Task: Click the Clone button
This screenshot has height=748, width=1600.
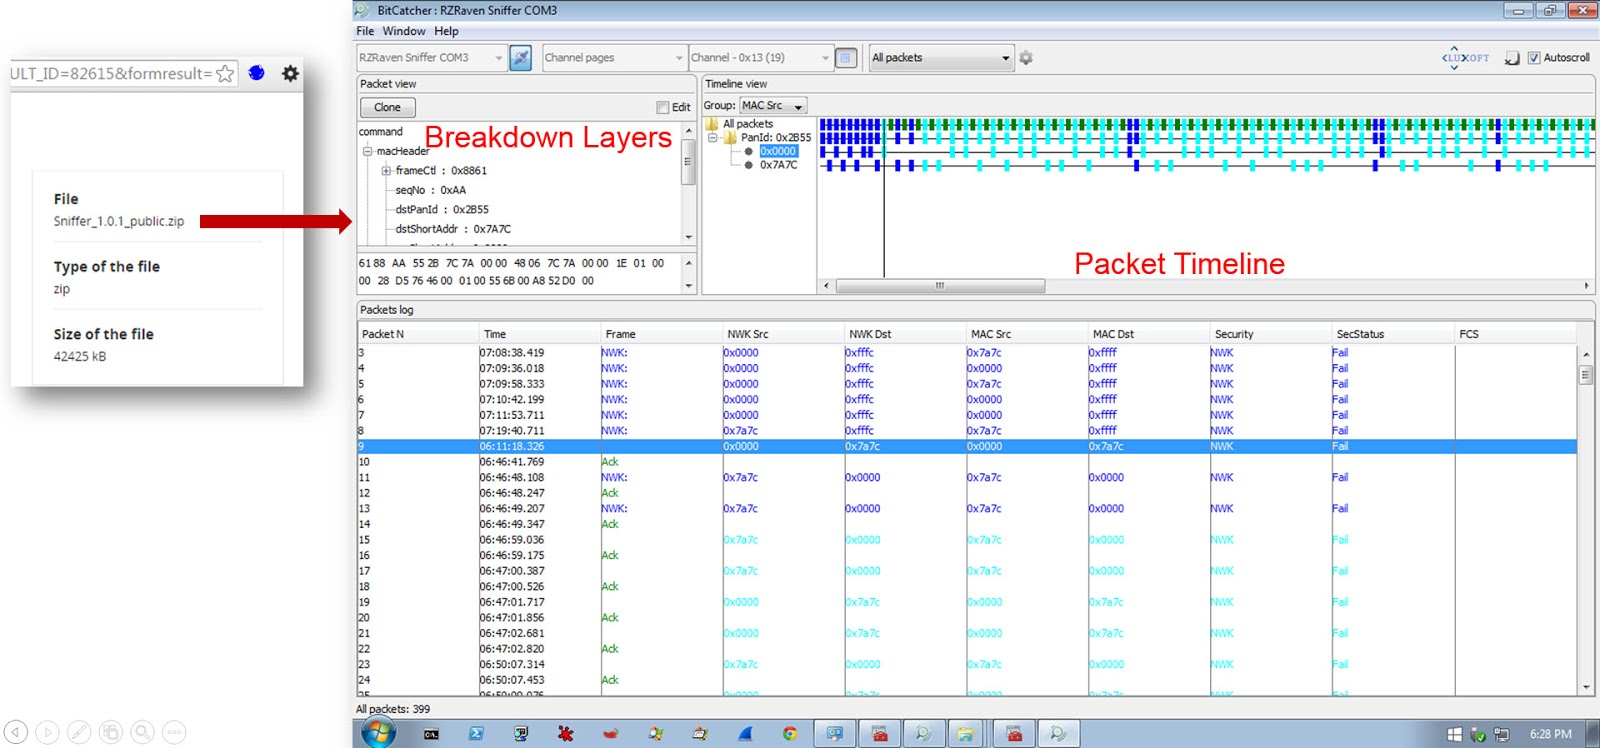Action: [x=388, y=107]
